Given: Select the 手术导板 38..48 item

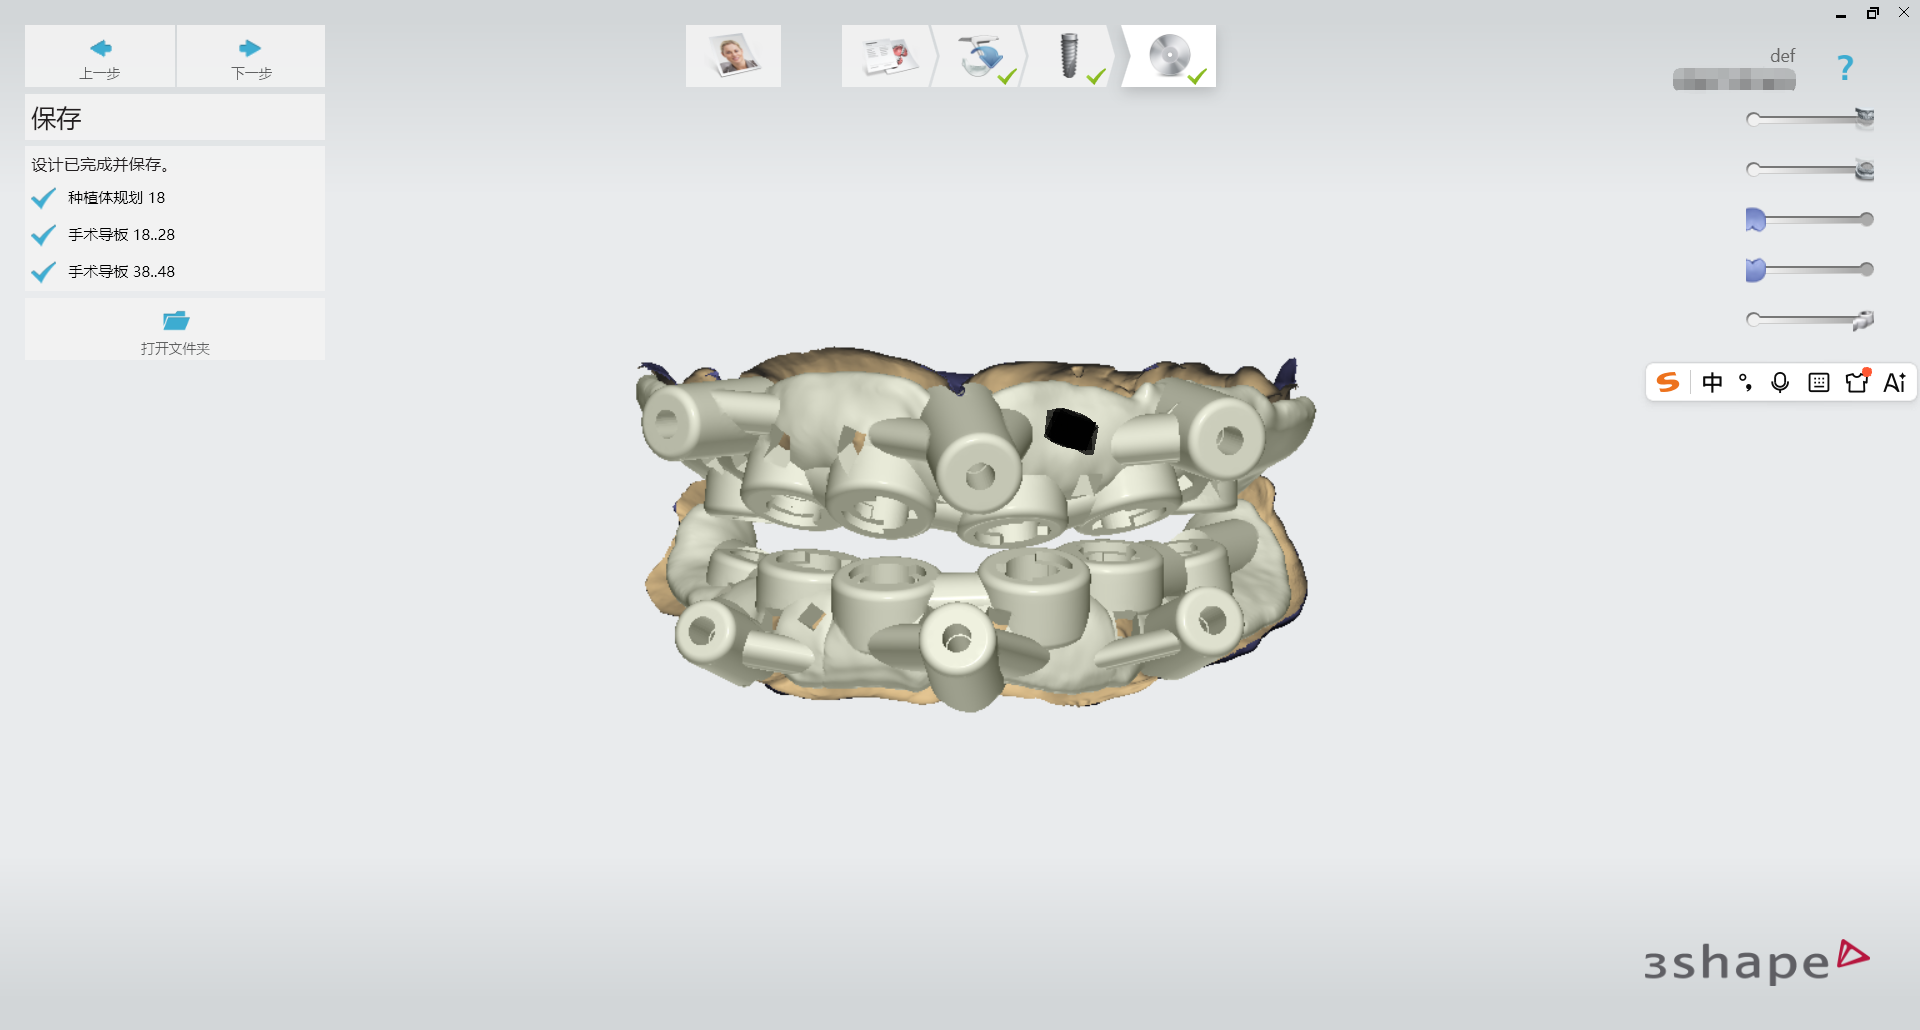Looking at the screenshot, I should pyautogui.click(x=121, y=272).
